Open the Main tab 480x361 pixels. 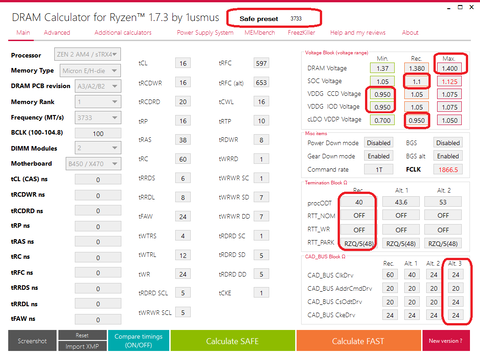coord(23,33)
